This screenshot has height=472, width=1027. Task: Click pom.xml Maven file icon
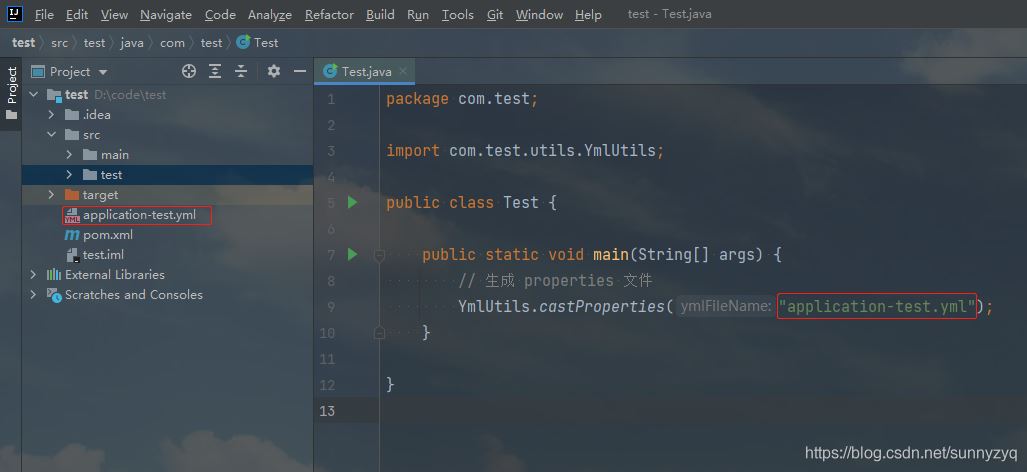tap(72, 235)
